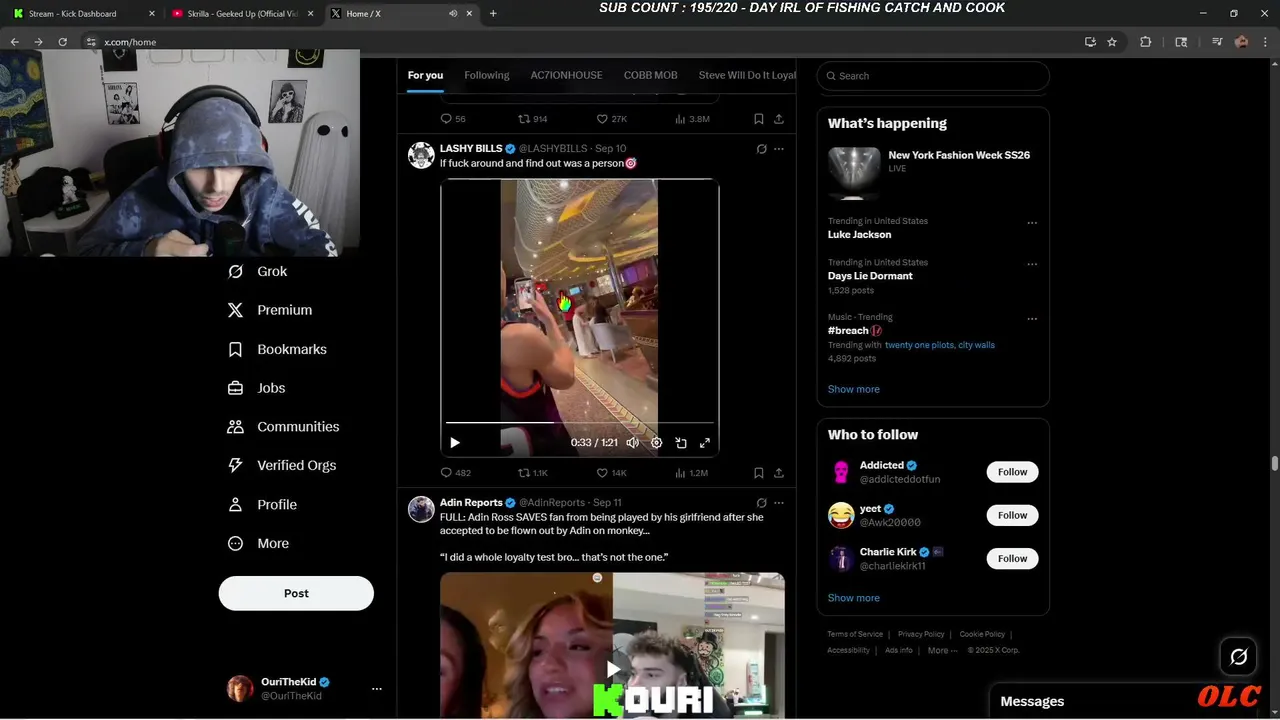Reply to the LASHY BILLS post (482)
1280x720 pixels.
455,473
